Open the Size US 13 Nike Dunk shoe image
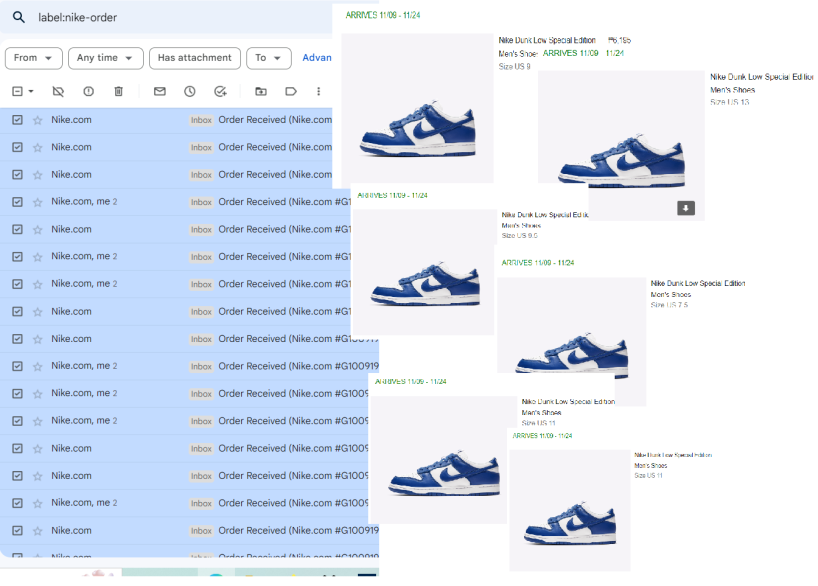 [x=621, y=146]
